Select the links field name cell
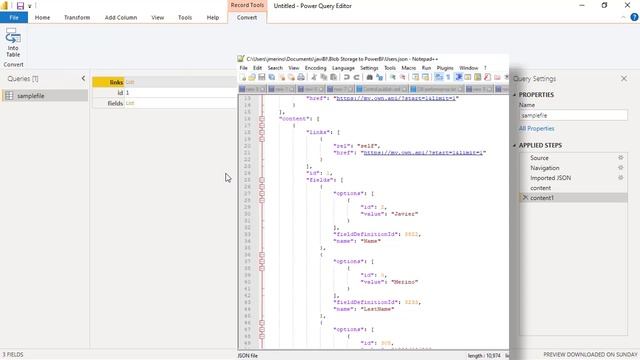640x360 pixels. (108, 82)
